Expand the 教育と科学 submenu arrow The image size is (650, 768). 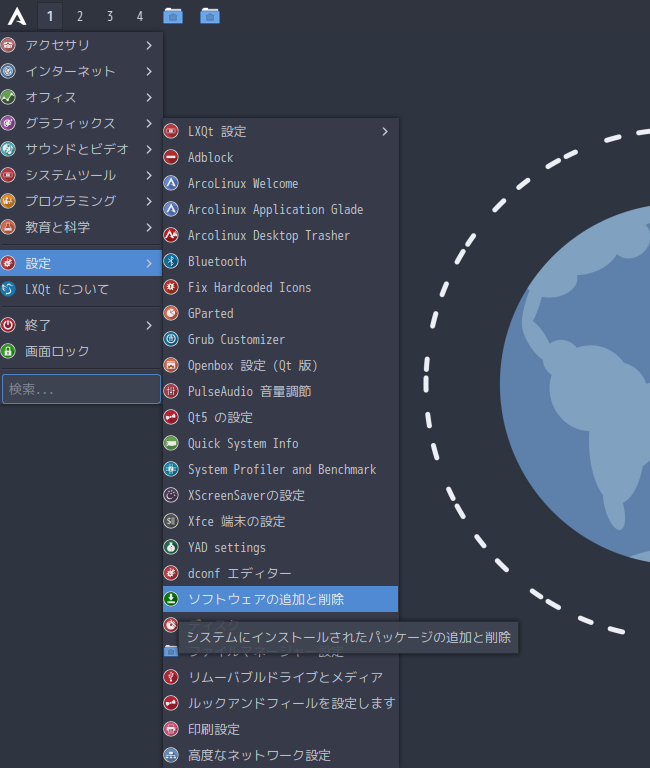(x=149, y=227)
